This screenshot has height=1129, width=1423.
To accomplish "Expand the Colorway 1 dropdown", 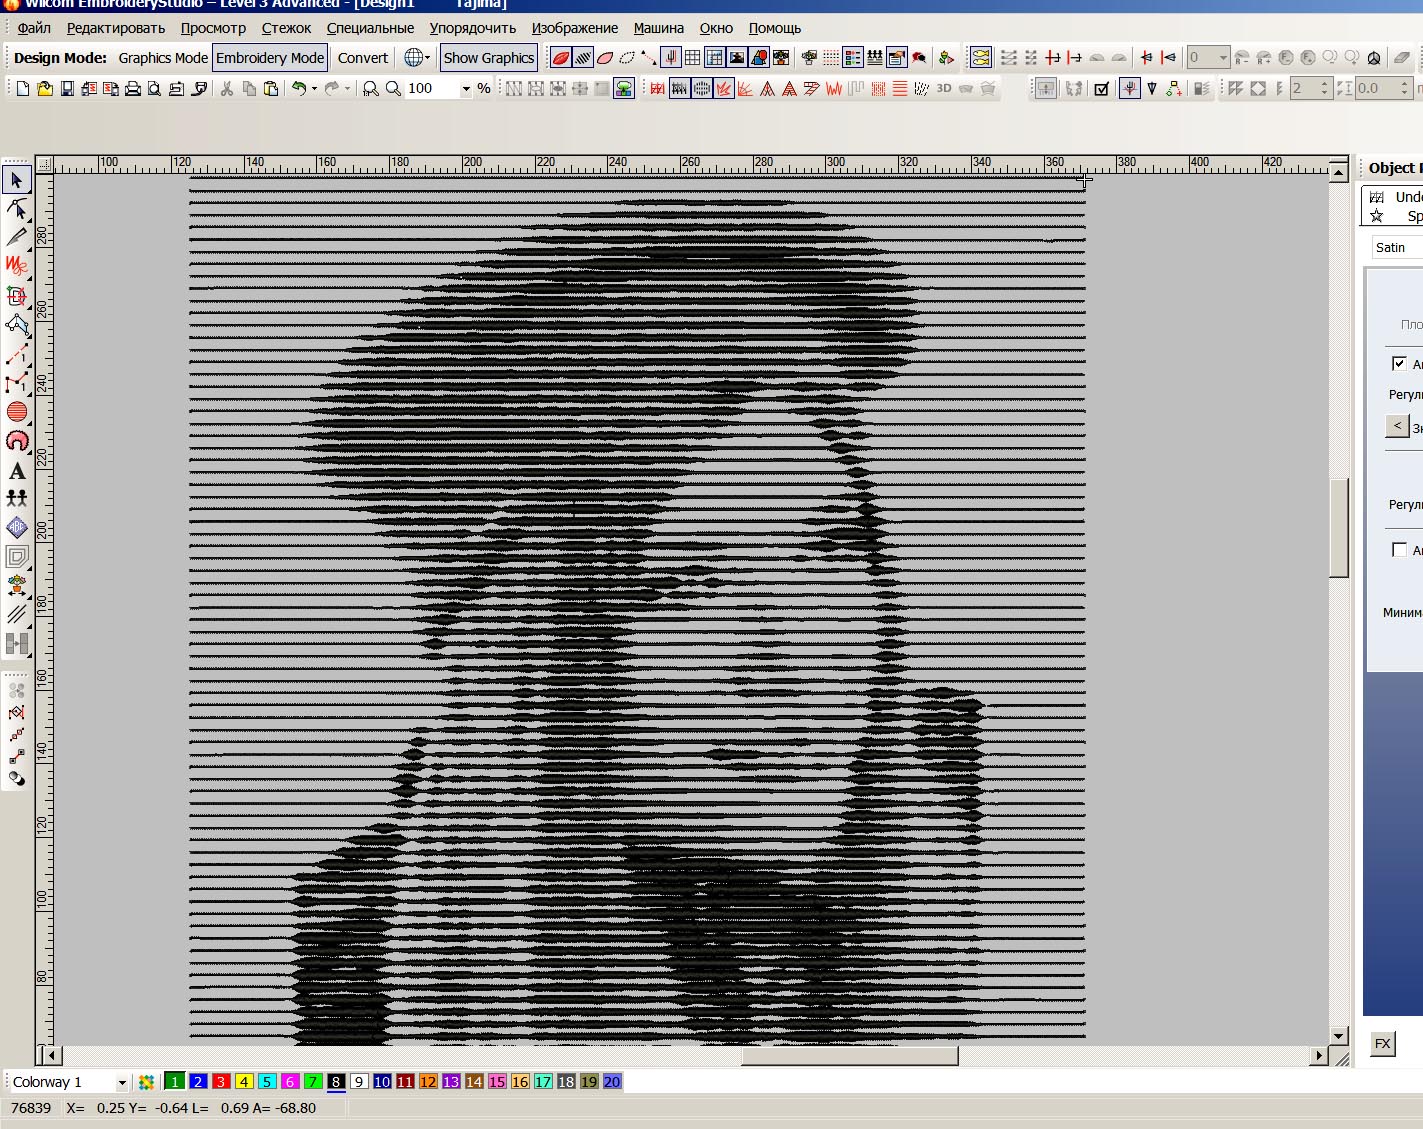I will click(x=122, y=1082).
